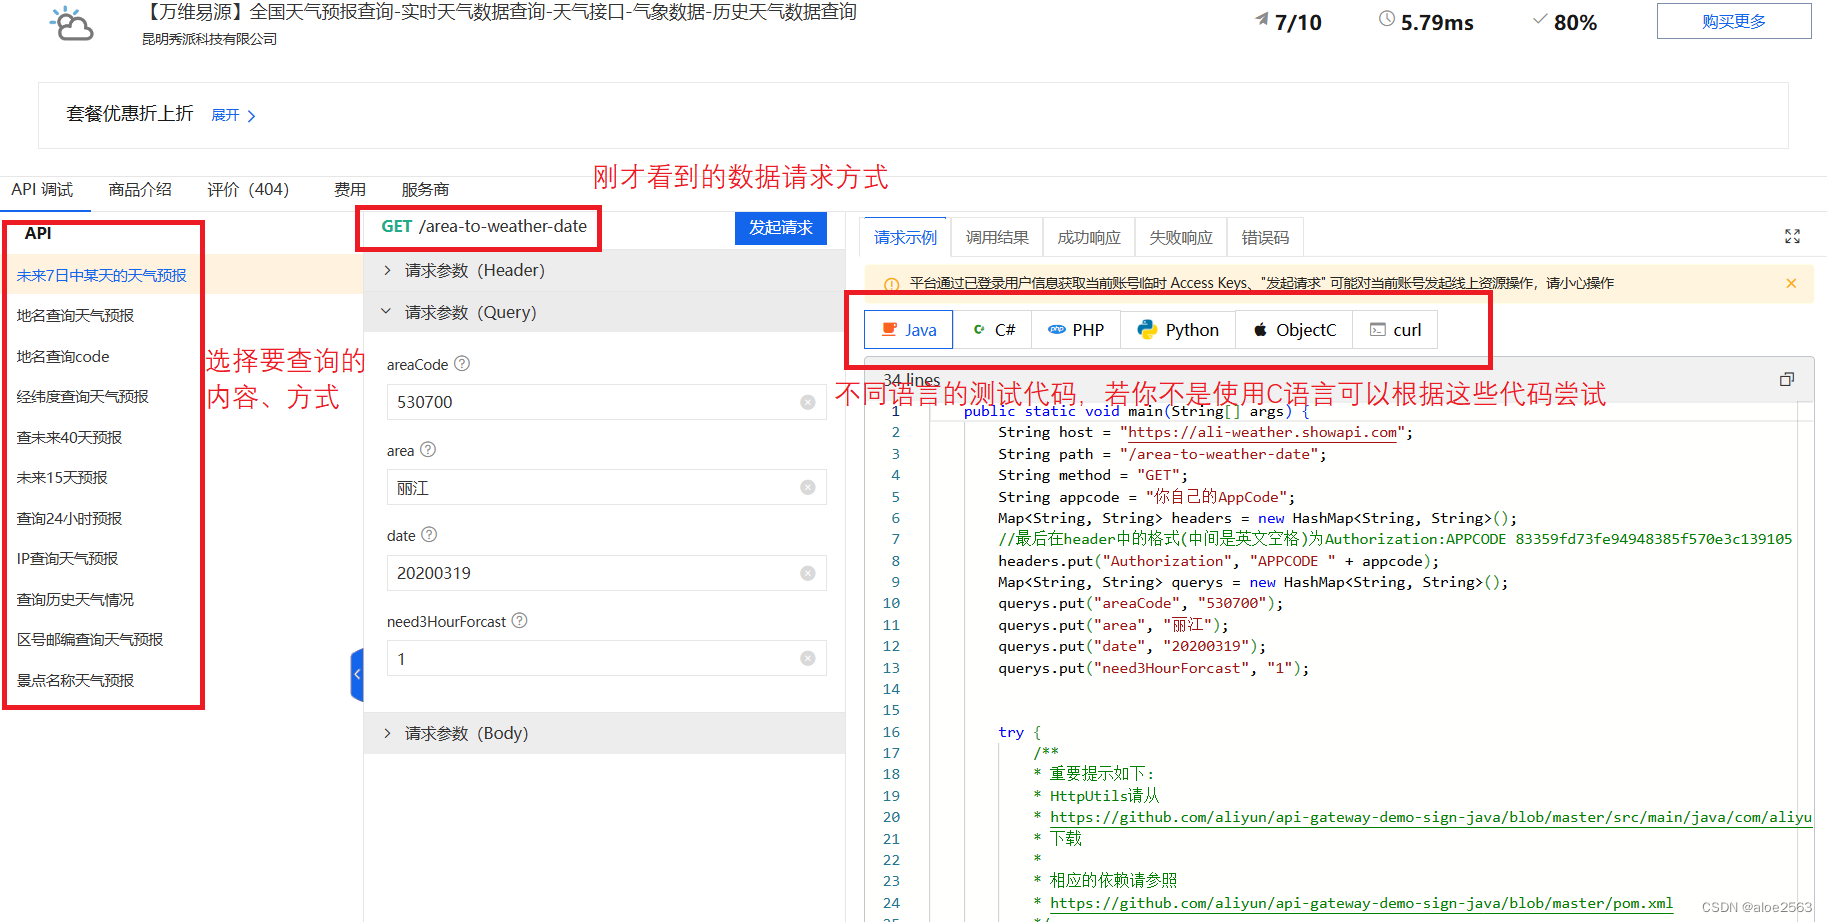Image resolution: width=1827 pixels, height=922 pixels.
Task: Select 区号邮编查询天气预报 API
Action: point(90,640)
